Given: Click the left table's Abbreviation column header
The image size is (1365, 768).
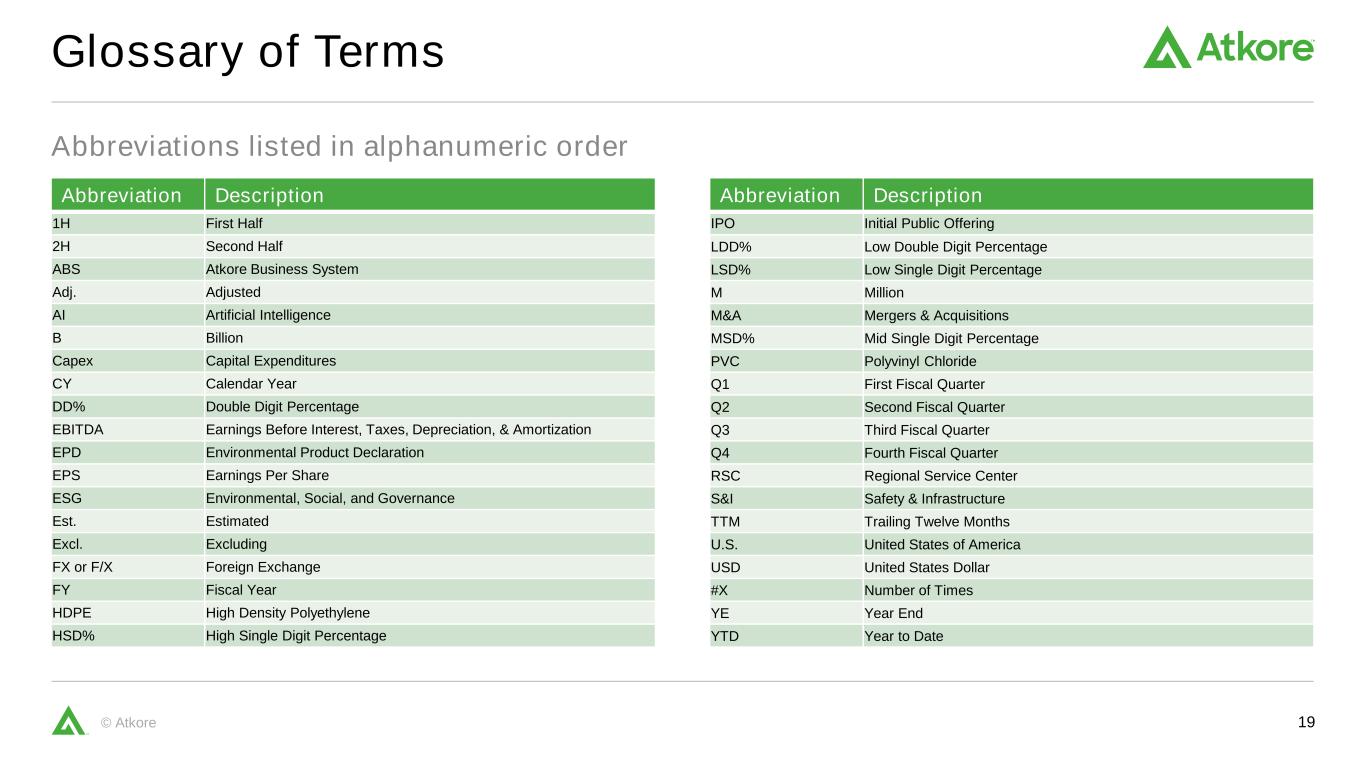Looking at the screenshot, I should [122, 195].
